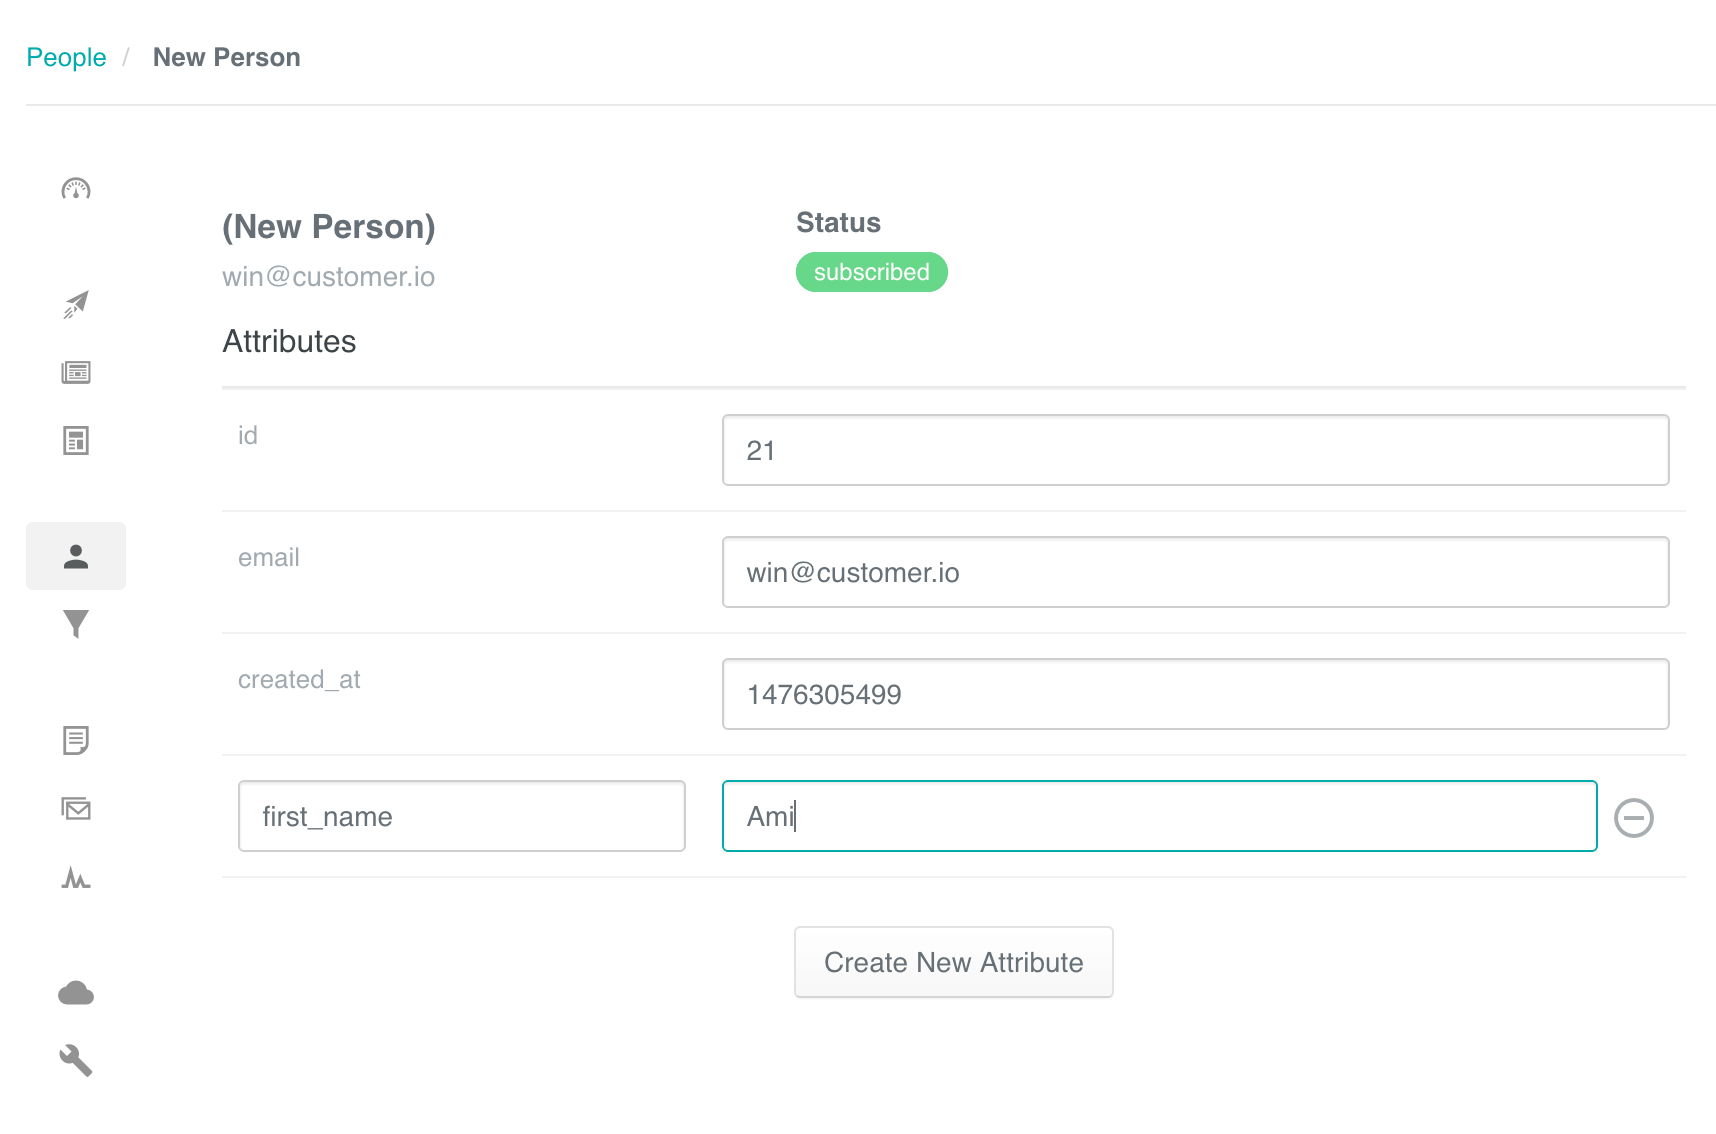Click the created_at attribute label
Screen dimensions: 1716x1134
299,680
